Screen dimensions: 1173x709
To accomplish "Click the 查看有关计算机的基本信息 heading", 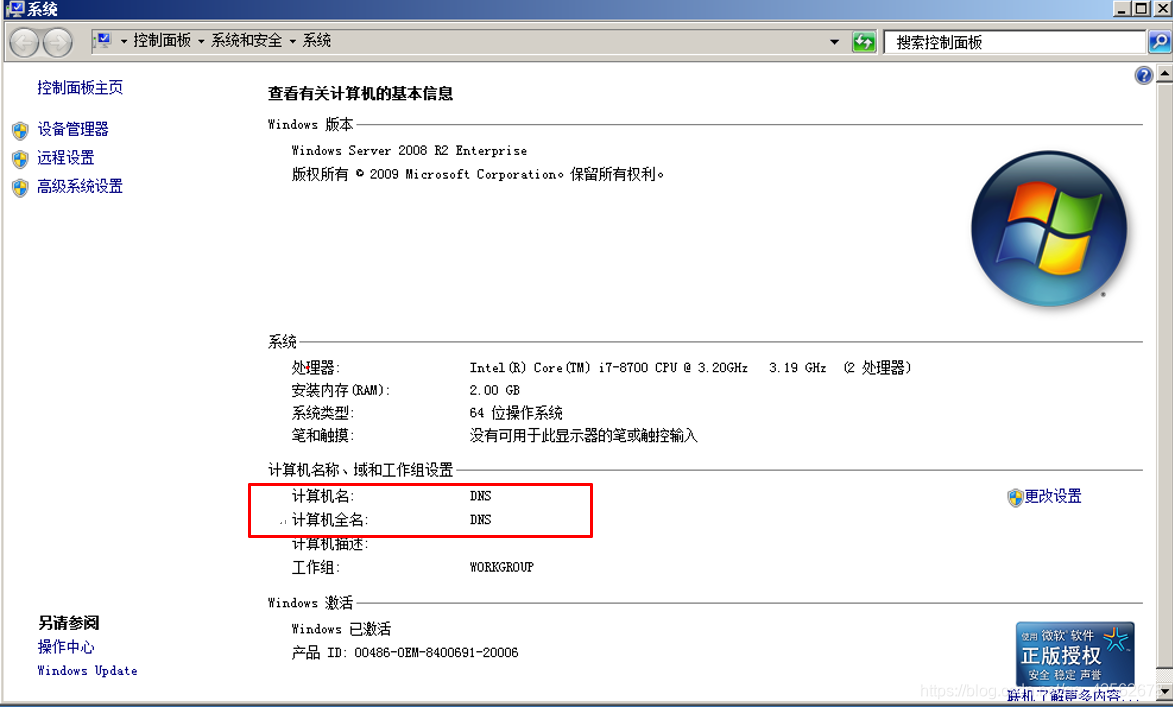I will pos(361,93).
